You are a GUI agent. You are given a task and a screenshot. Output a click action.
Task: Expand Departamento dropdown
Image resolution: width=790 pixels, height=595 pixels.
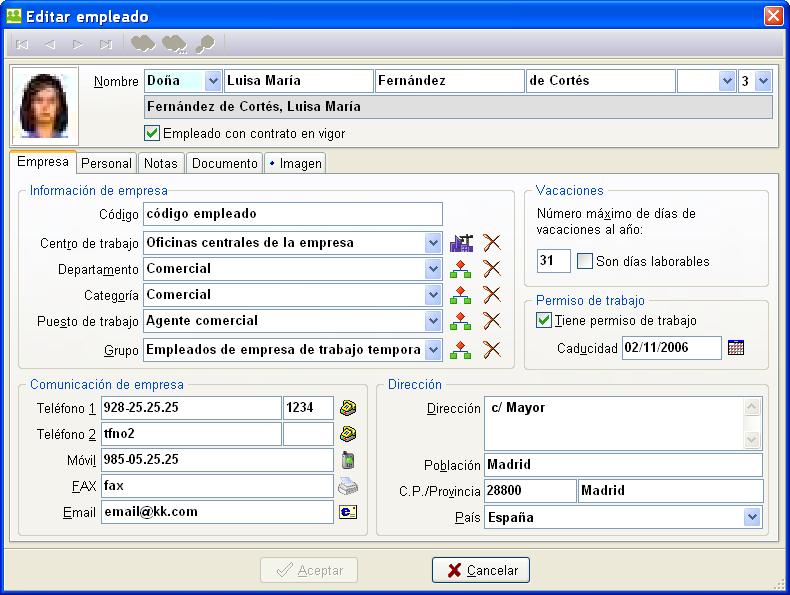pyautogui.click(x=433, y=269)
